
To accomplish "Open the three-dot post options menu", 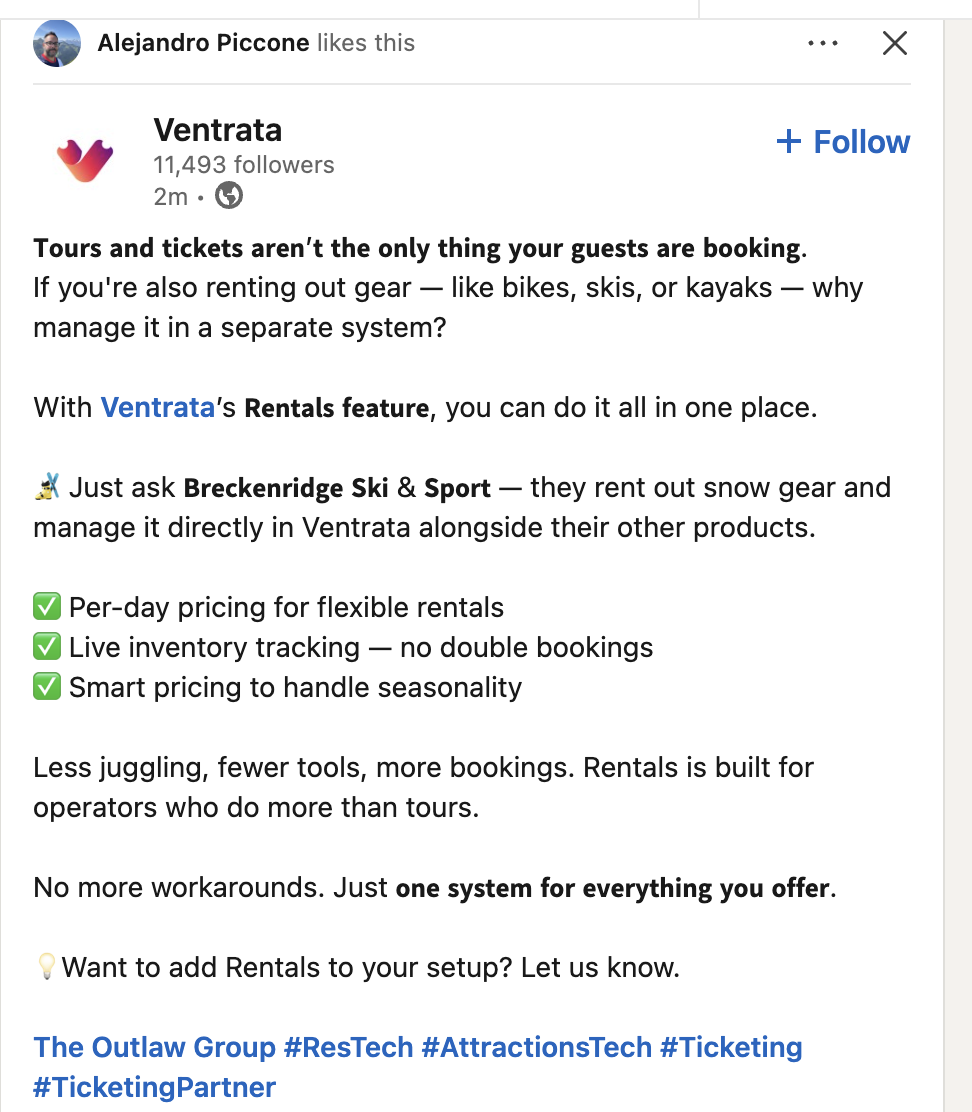I will coord(822,43).
